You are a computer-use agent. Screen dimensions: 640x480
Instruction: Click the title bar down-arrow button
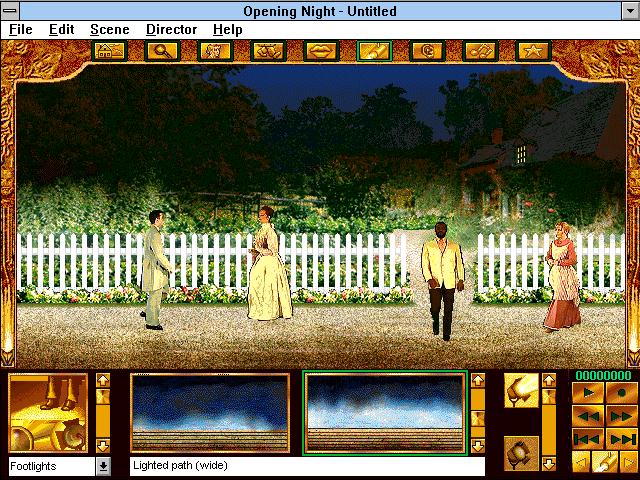tap(631, 11)
